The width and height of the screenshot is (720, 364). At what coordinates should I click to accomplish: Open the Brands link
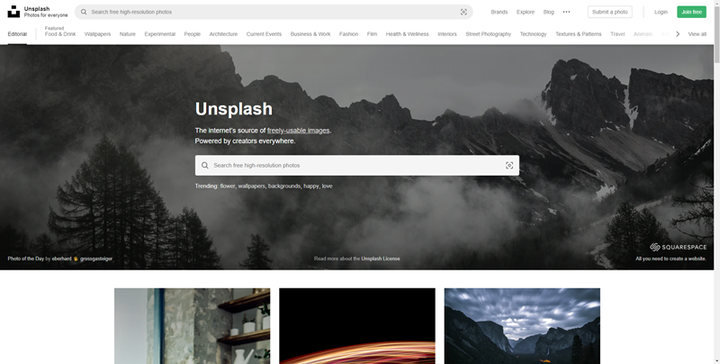(499, 12)
